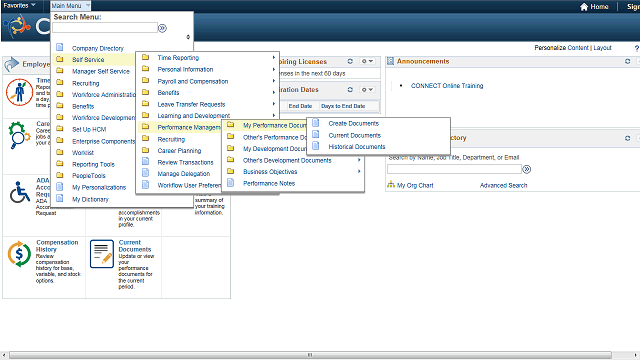Click the Historical Documents page icon
Image resolution: width=640 pixels, height=360 pixels.
(x=316, y=146)
